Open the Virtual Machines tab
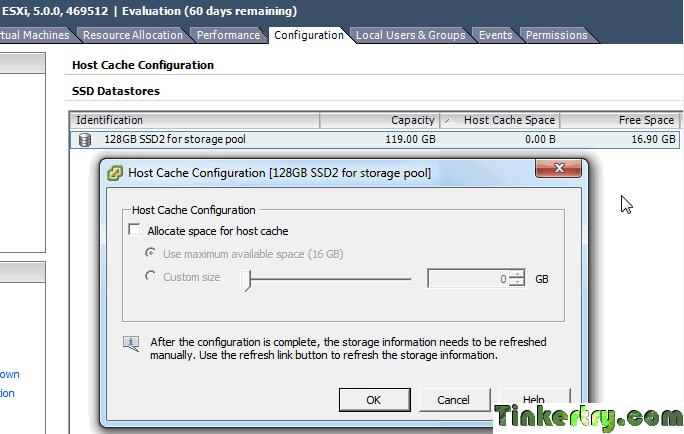This screenshot has width=684, height=434. pos(35,35)
